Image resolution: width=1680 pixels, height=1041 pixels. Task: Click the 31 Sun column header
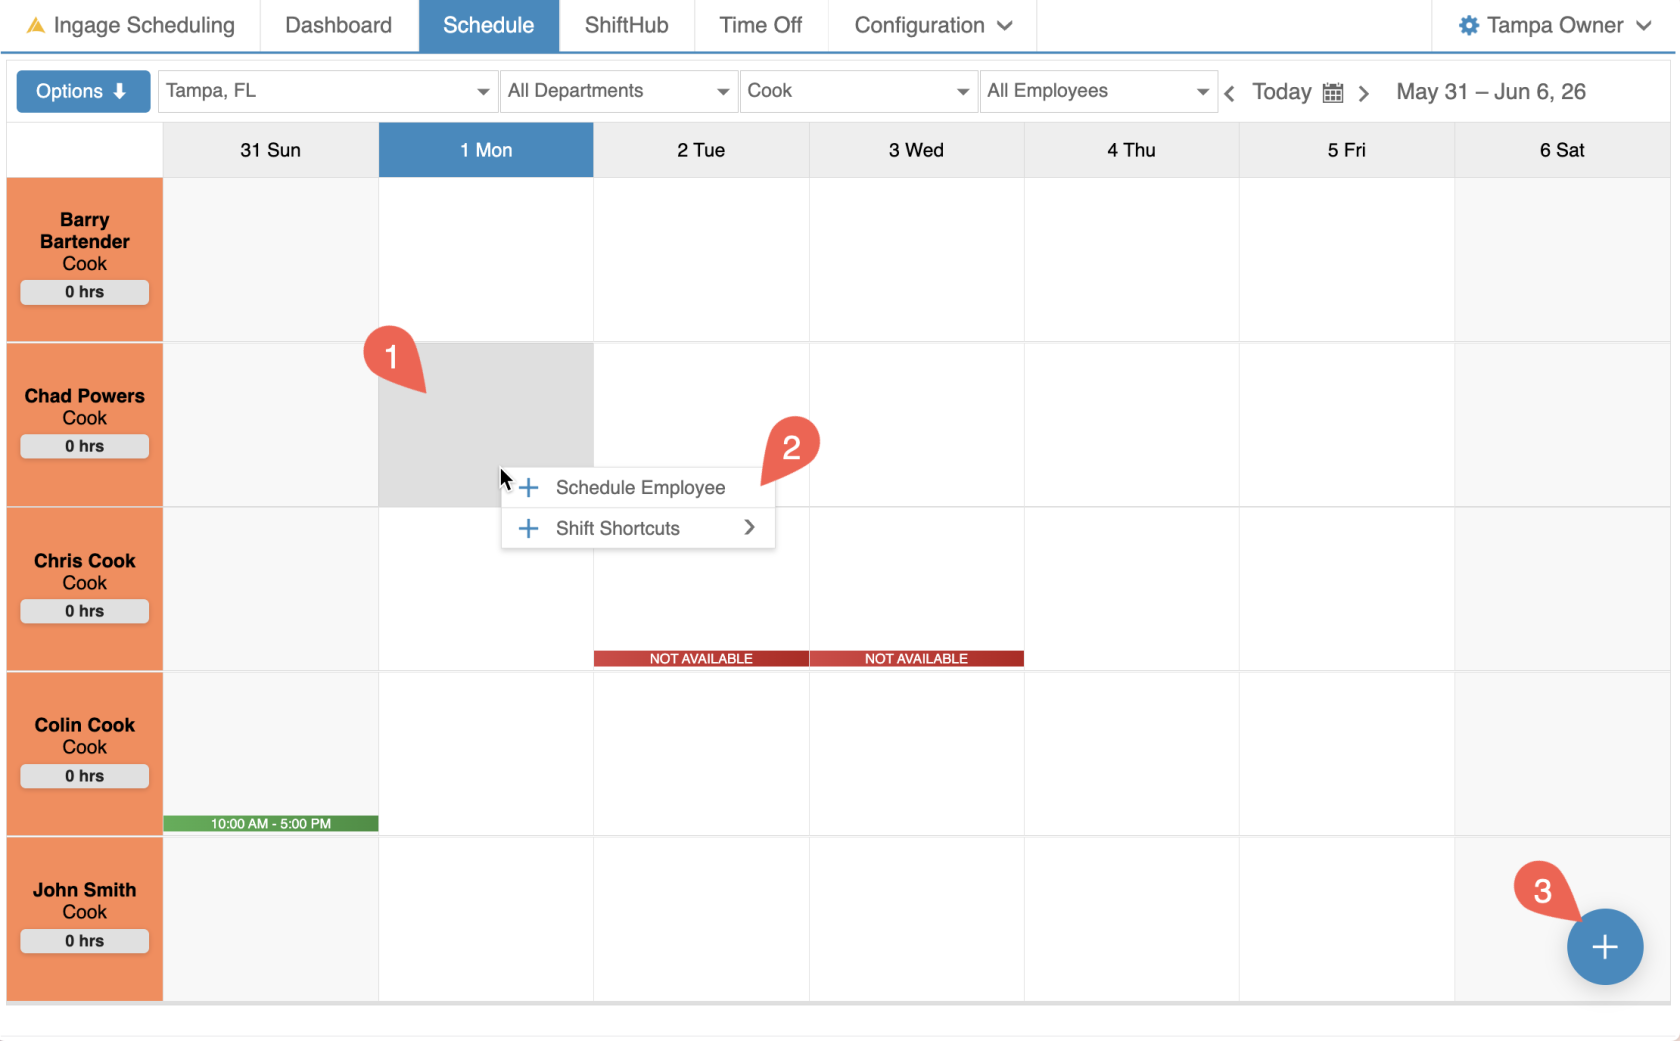point(270,150)
